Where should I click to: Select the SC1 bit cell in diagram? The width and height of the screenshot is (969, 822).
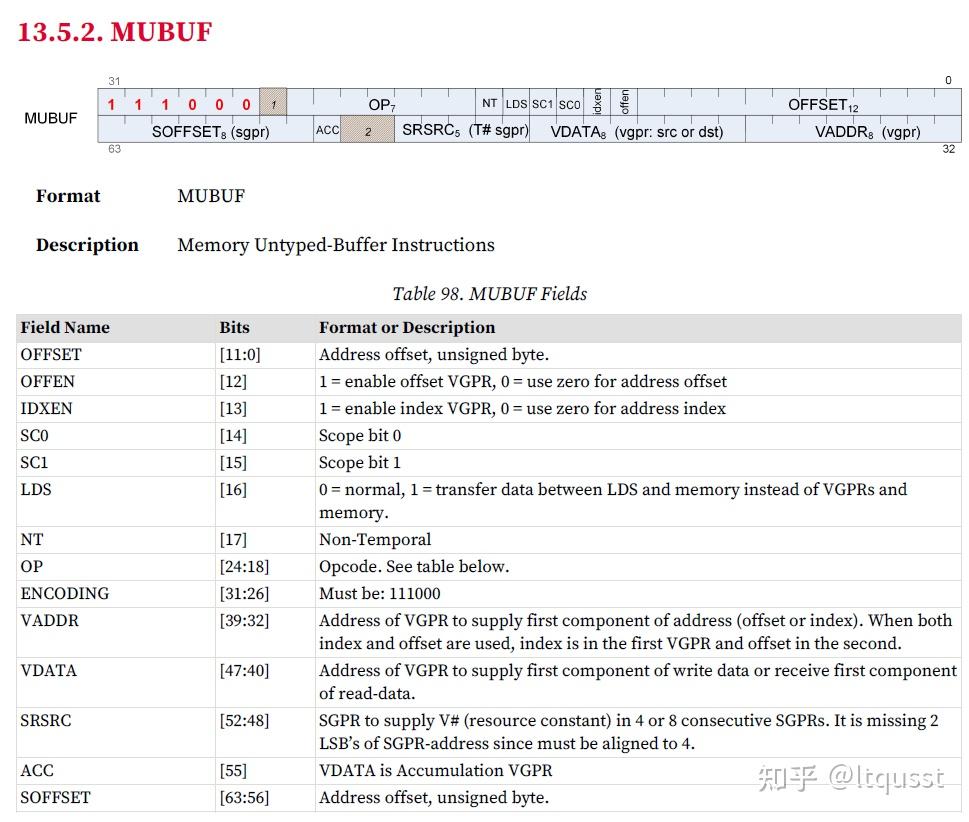[543, 103]
